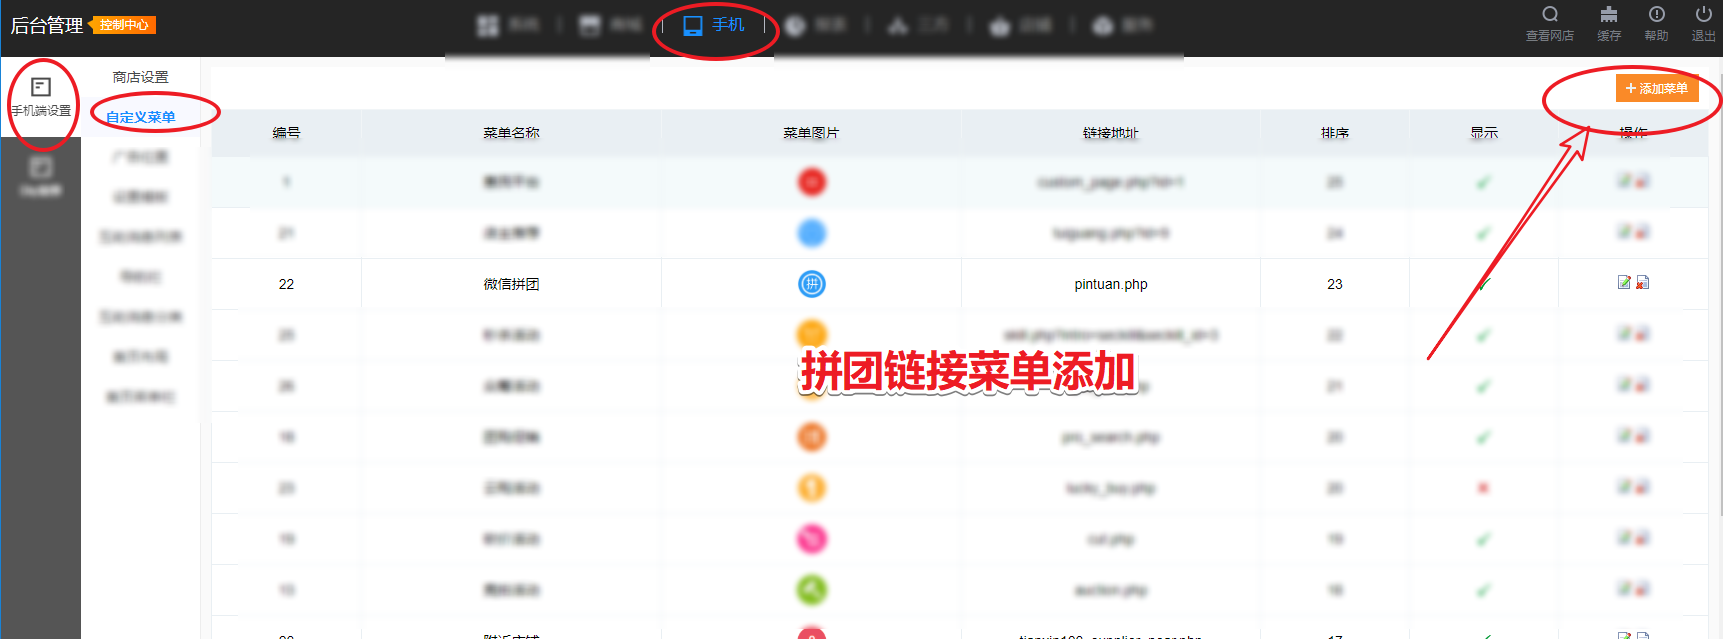Click the 微信拼团 menu name cell
The image size is (1723, 639).
pyautogui.click(x=511, y=284)
